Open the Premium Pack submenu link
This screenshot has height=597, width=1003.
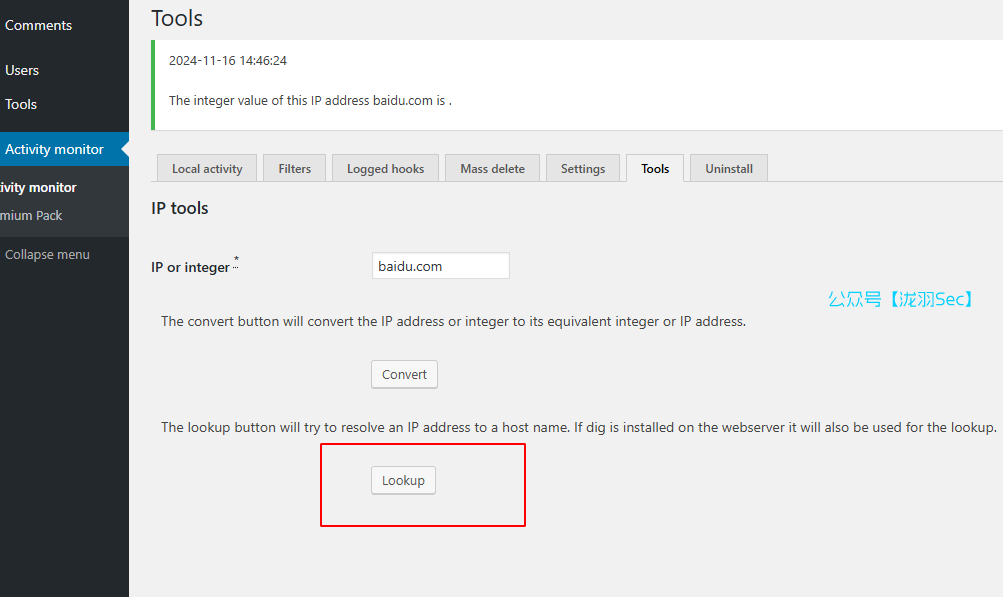tap(31, 215)
